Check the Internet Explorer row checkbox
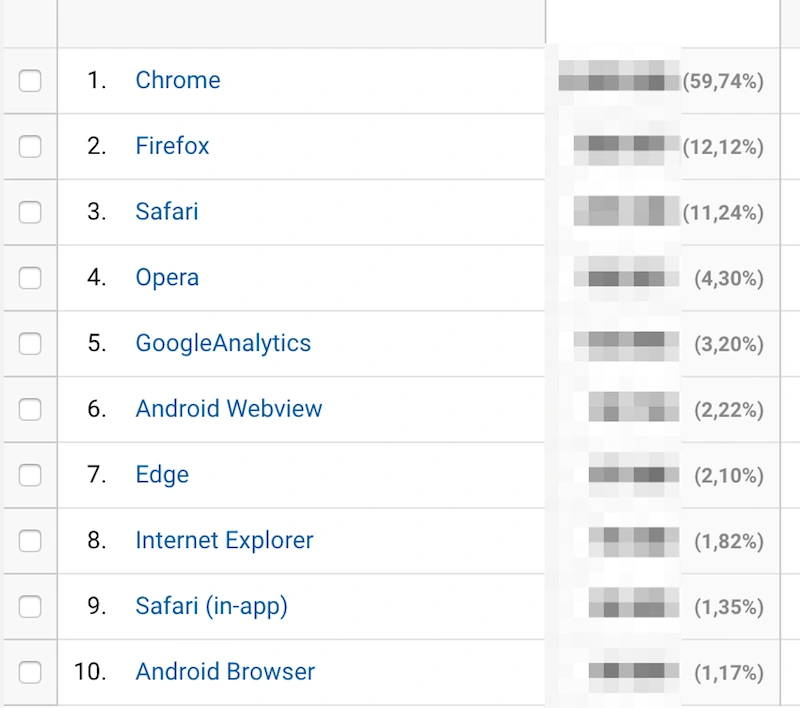The width and height of the screenshot is (800, 708). 30,541
